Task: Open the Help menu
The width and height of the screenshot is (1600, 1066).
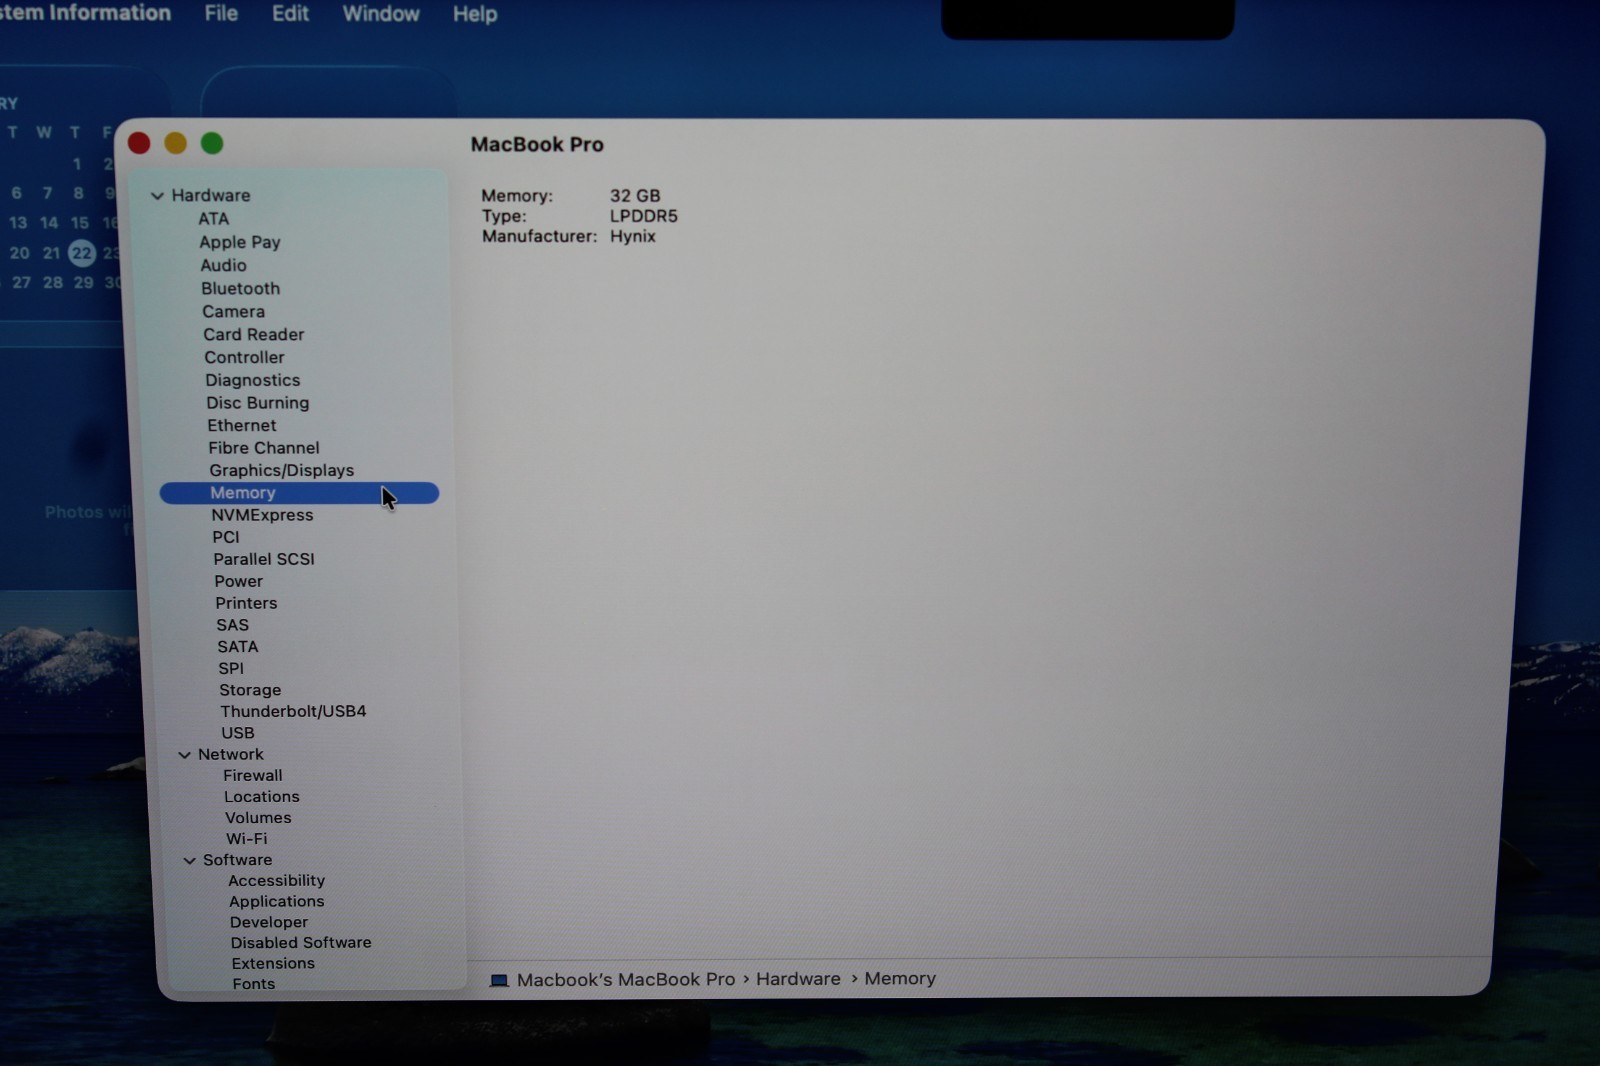Action: pyautogui.click(x=474, y=14)
